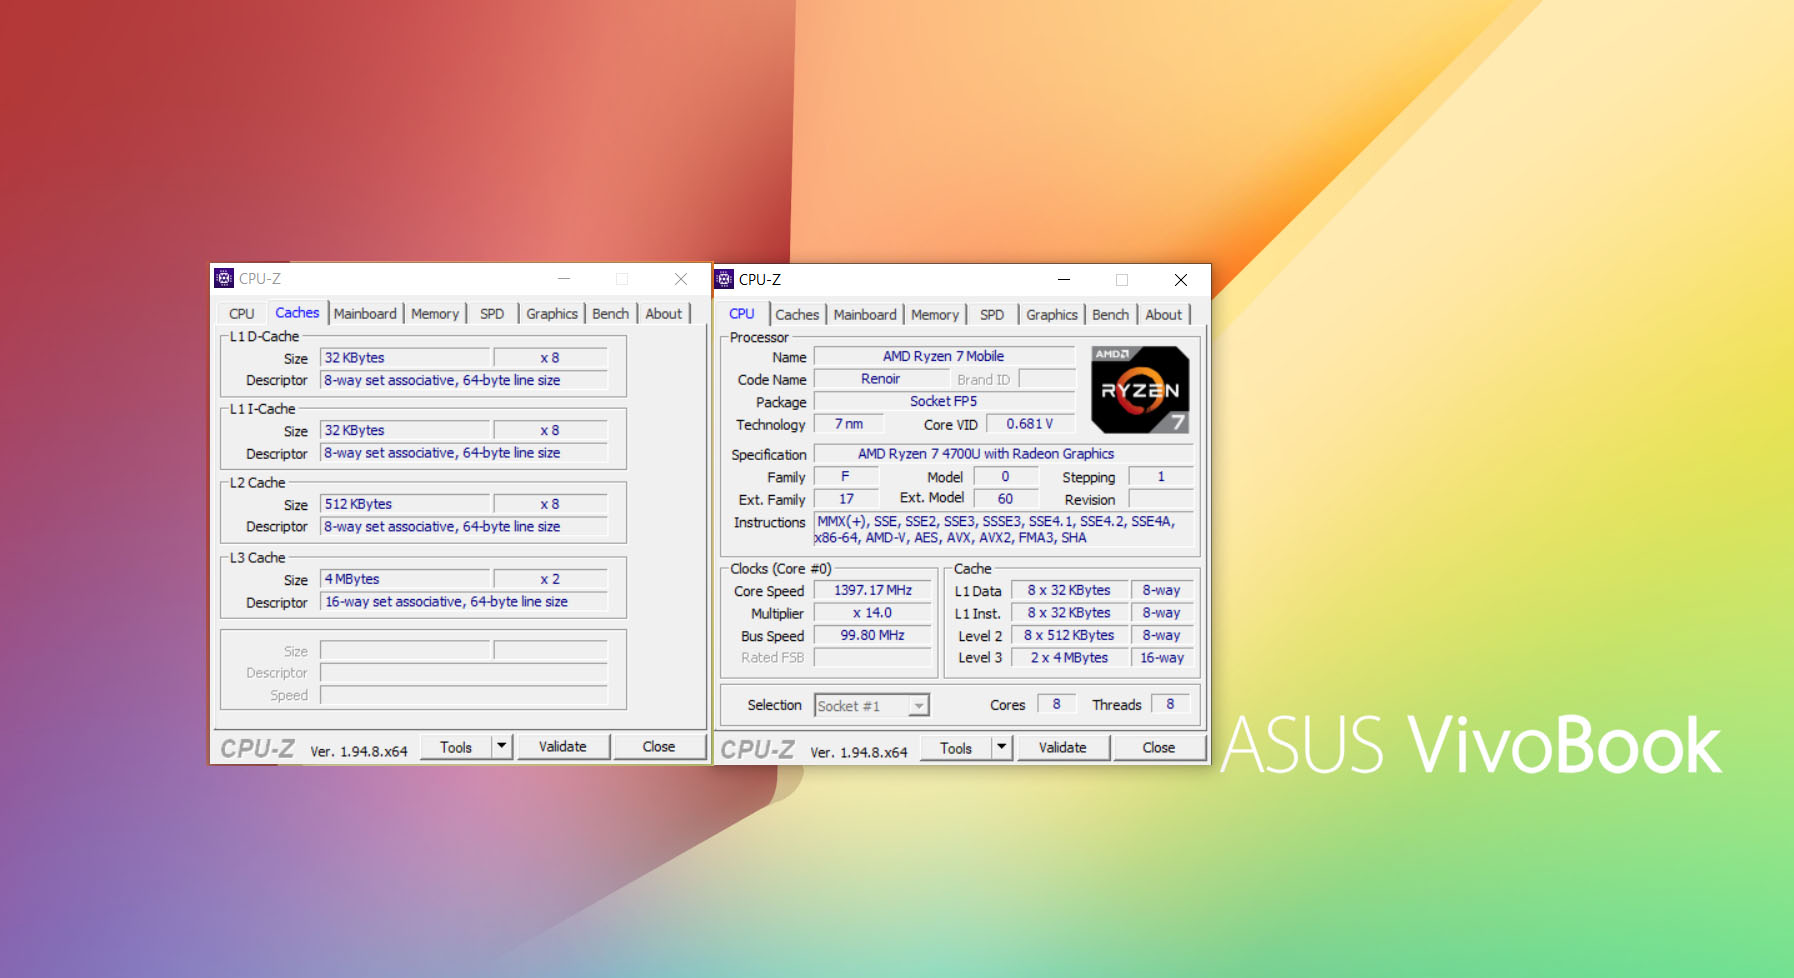1794x978 pixels.
Task: Click the Instructions list starting with MMX(+)
Action: coord(1004,530)
